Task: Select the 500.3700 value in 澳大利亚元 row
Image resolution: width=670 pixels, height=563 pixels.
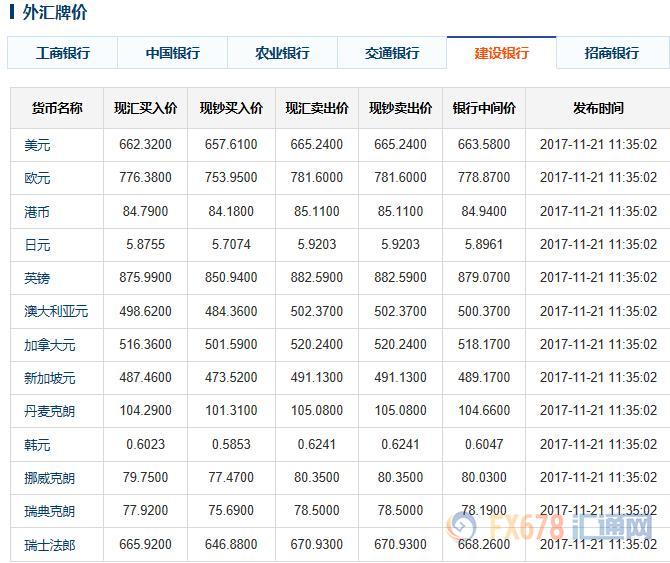Action: pos(484,311)
